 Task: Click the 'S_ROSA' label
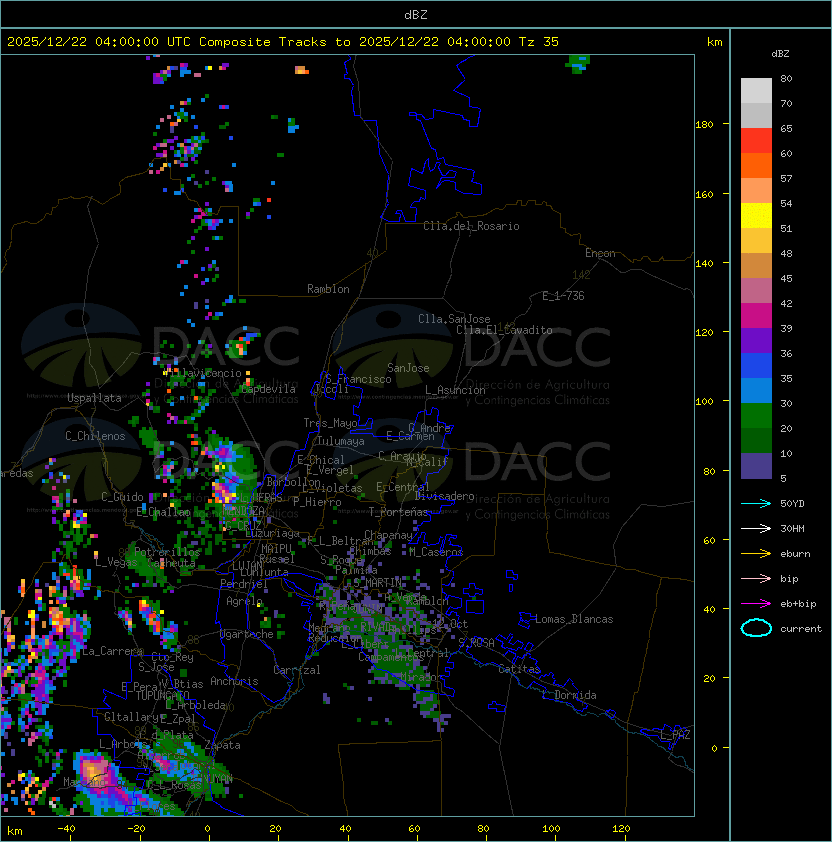click(476, 643)
